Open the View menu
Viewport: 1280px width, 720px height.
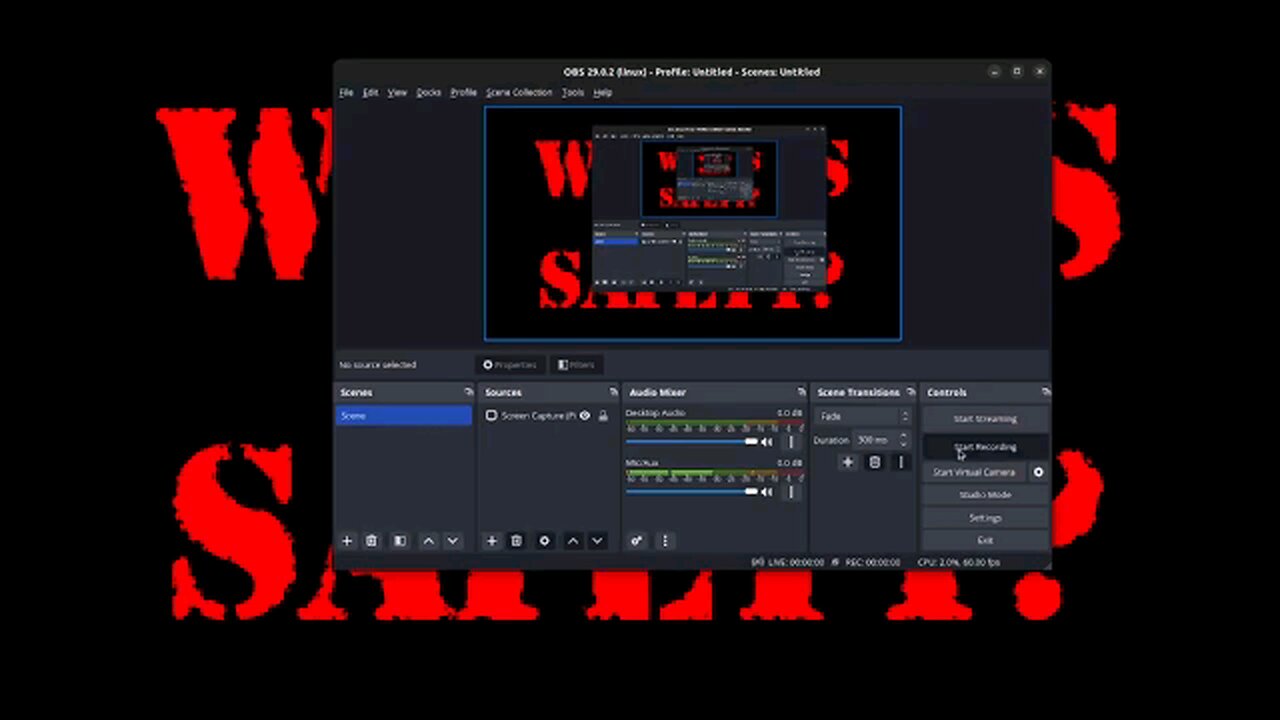click(397, 92)
